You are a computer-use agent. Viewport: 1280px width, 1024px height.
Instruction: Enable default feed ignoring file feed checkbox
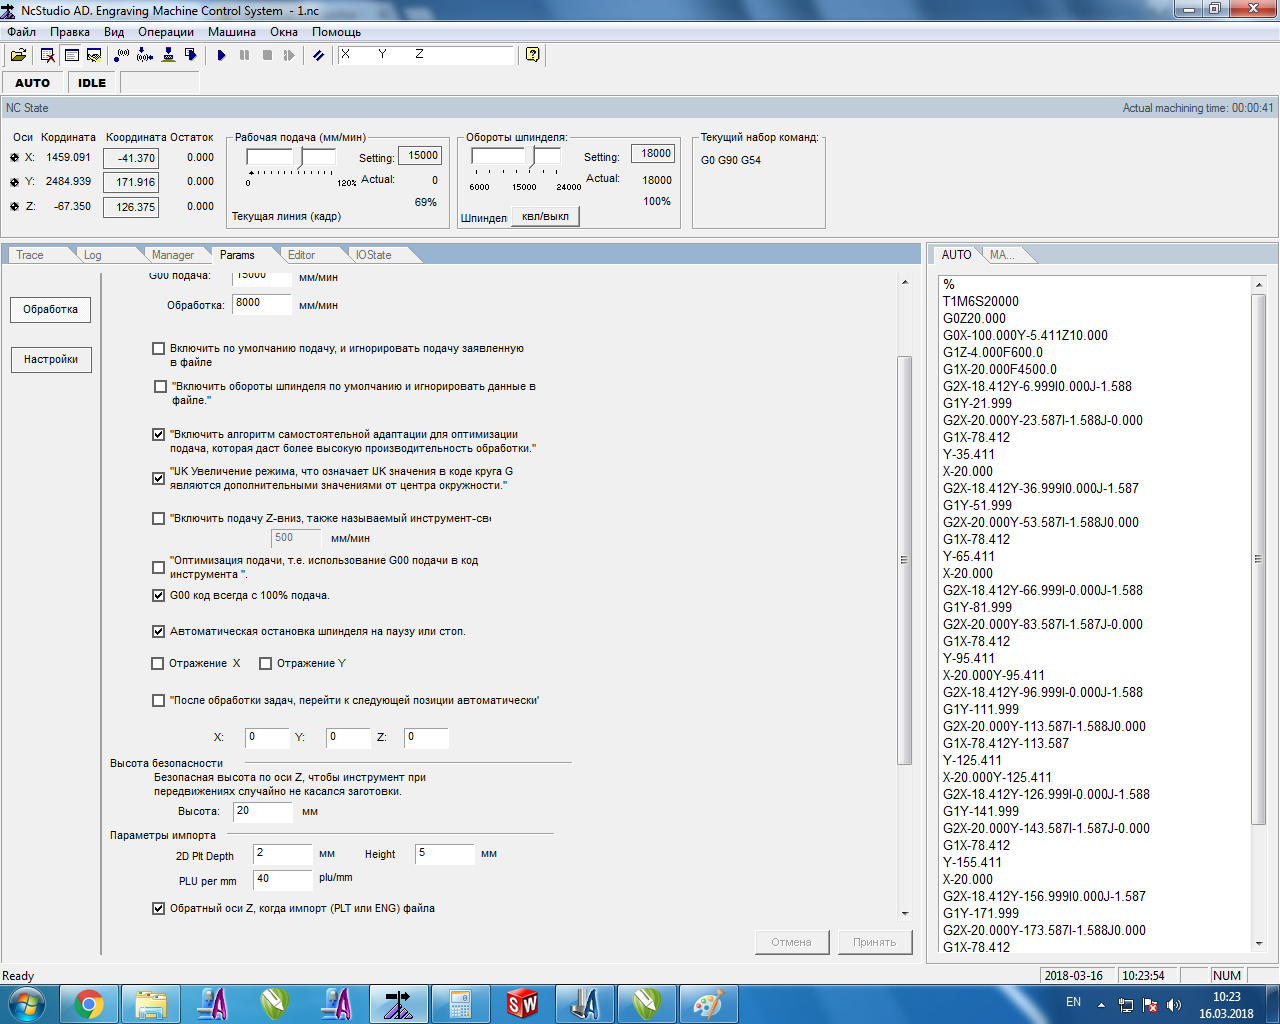click(158, 349)
